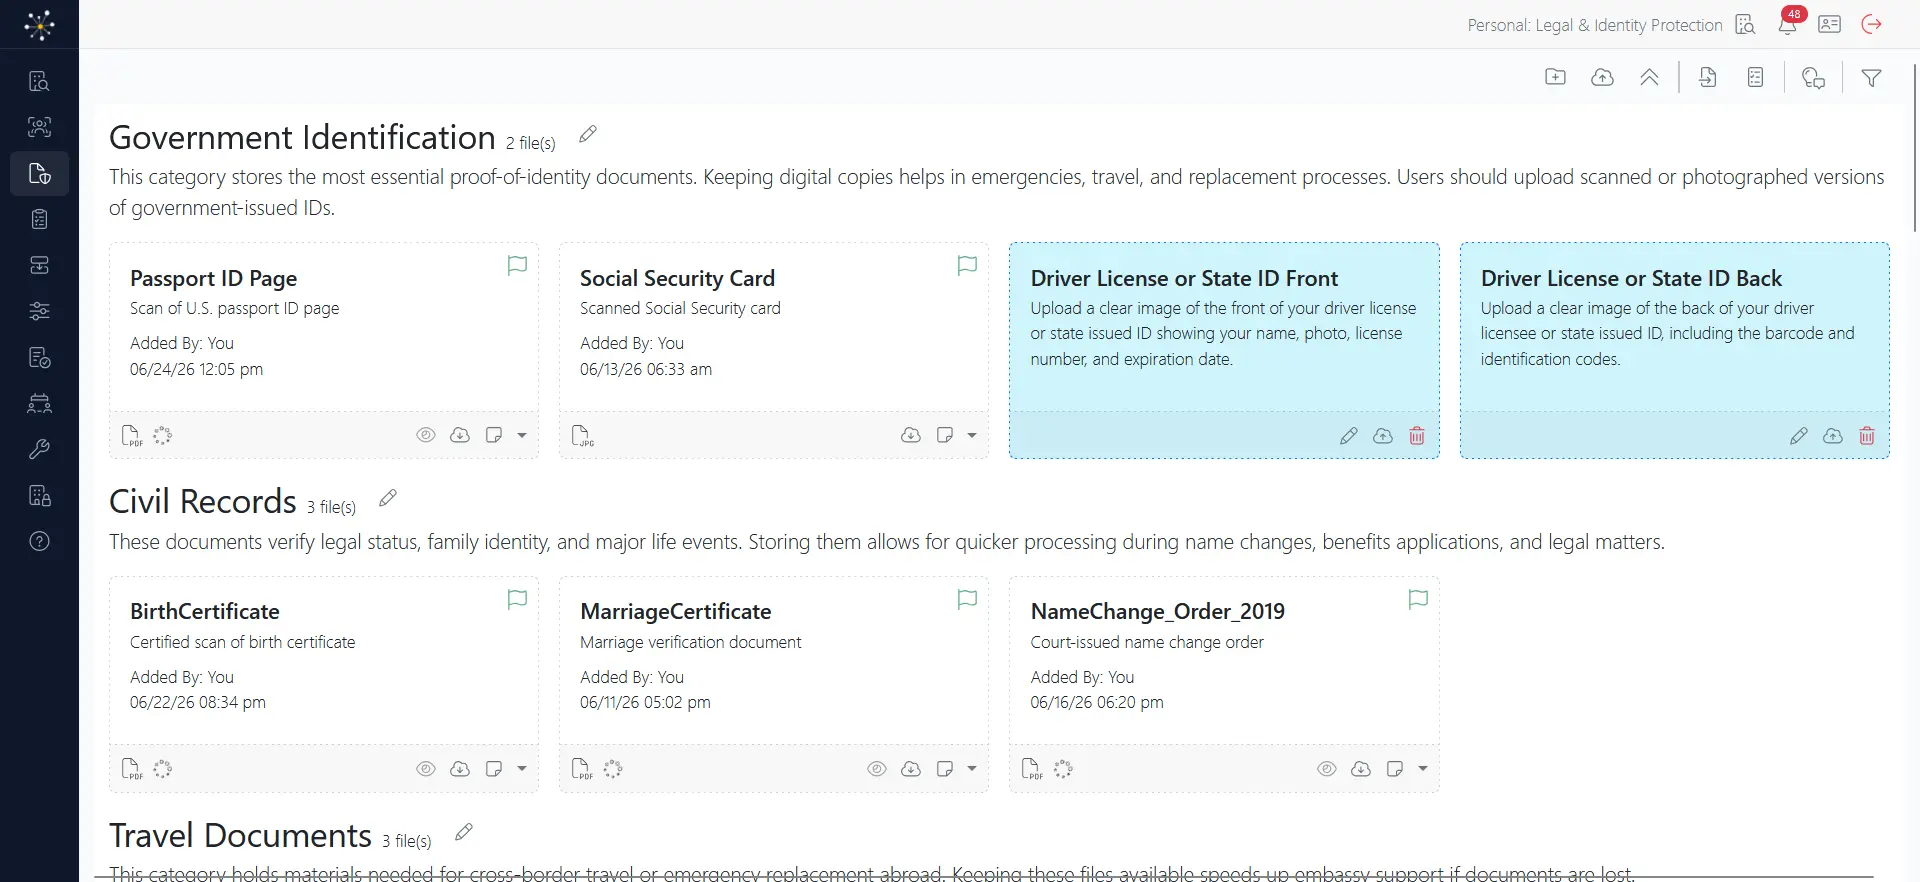Toggle the flag on BirthCertificate card

(517, 599)
